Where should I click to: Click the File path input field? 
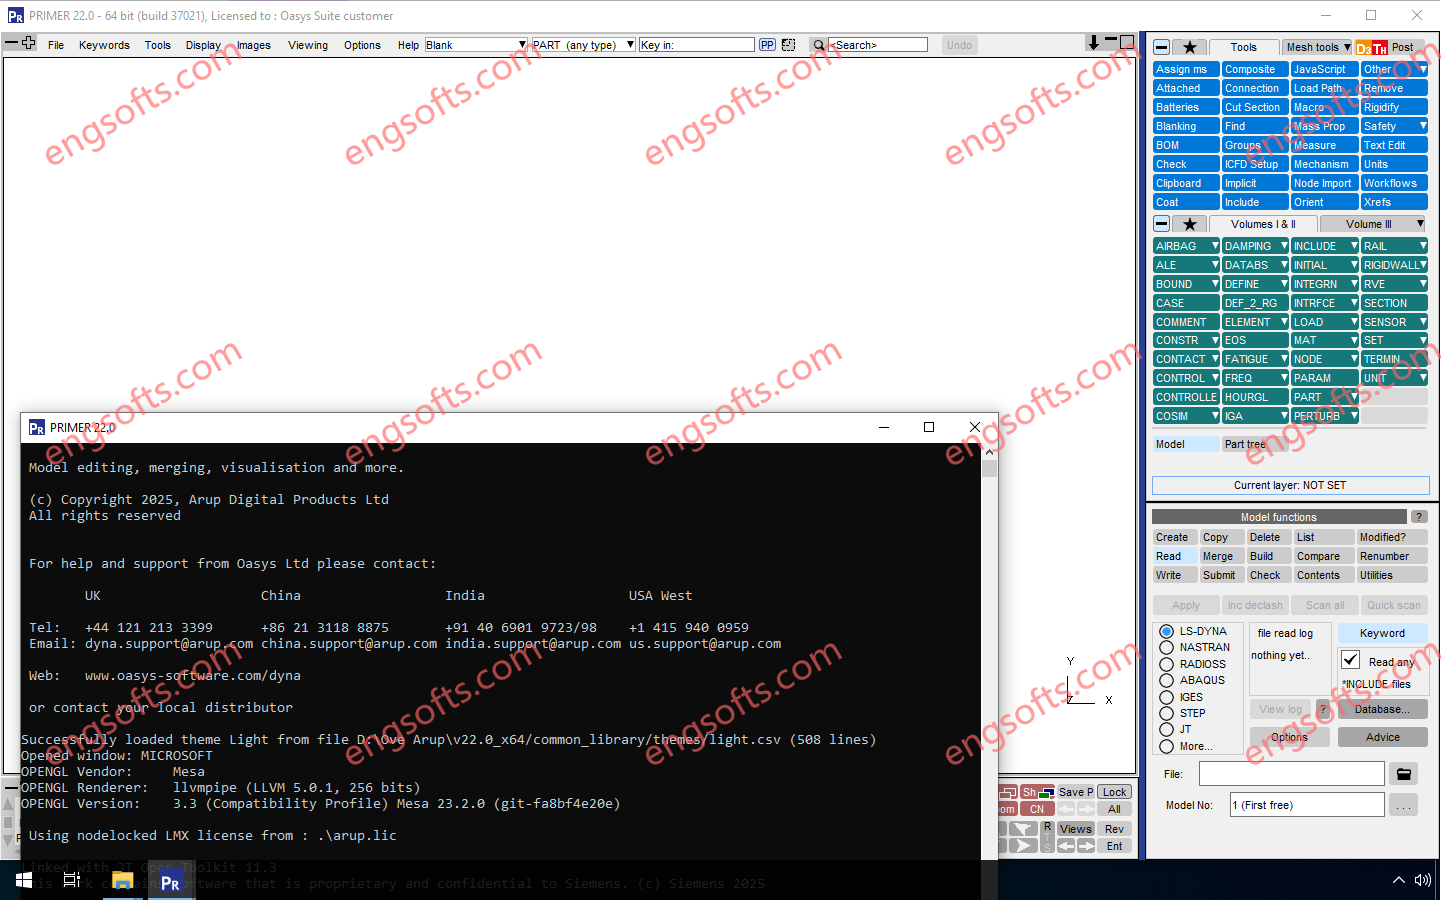1292,774
